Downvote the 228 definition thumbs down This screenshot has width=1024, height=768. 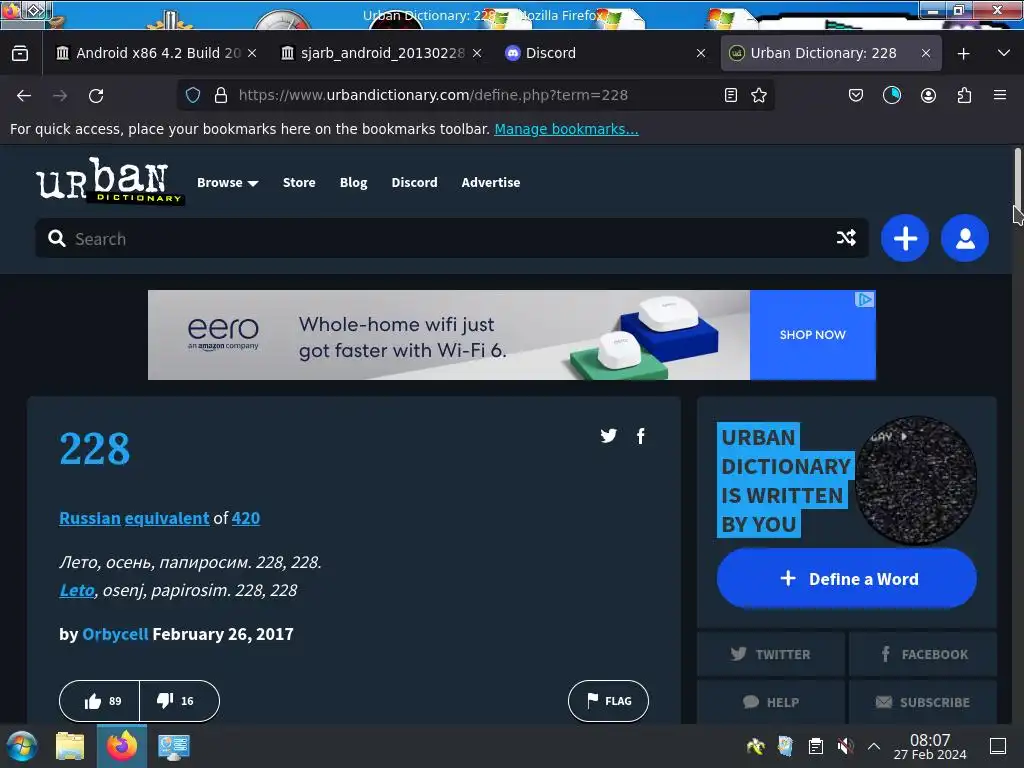coord(180,701)
